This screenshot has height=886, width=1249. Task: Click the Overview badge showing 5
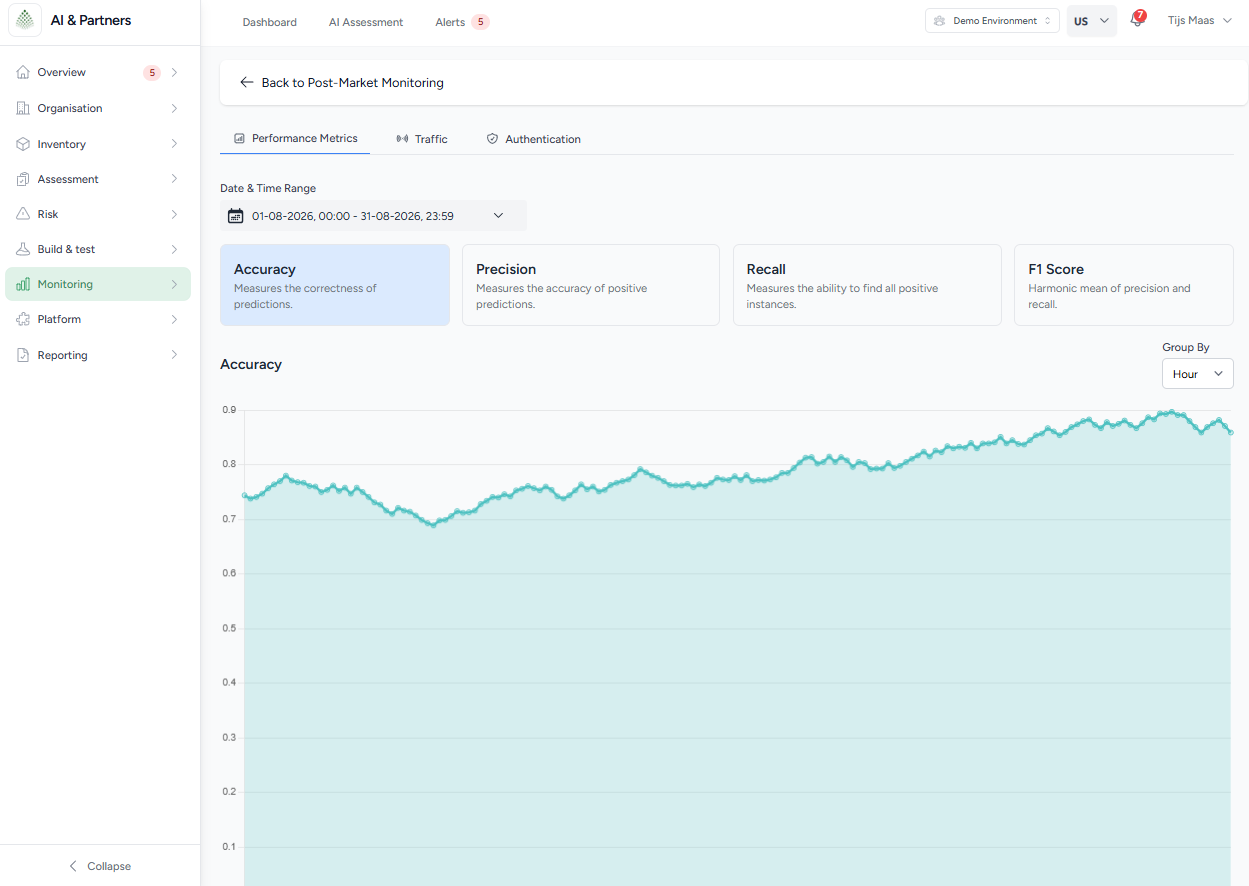152,72
